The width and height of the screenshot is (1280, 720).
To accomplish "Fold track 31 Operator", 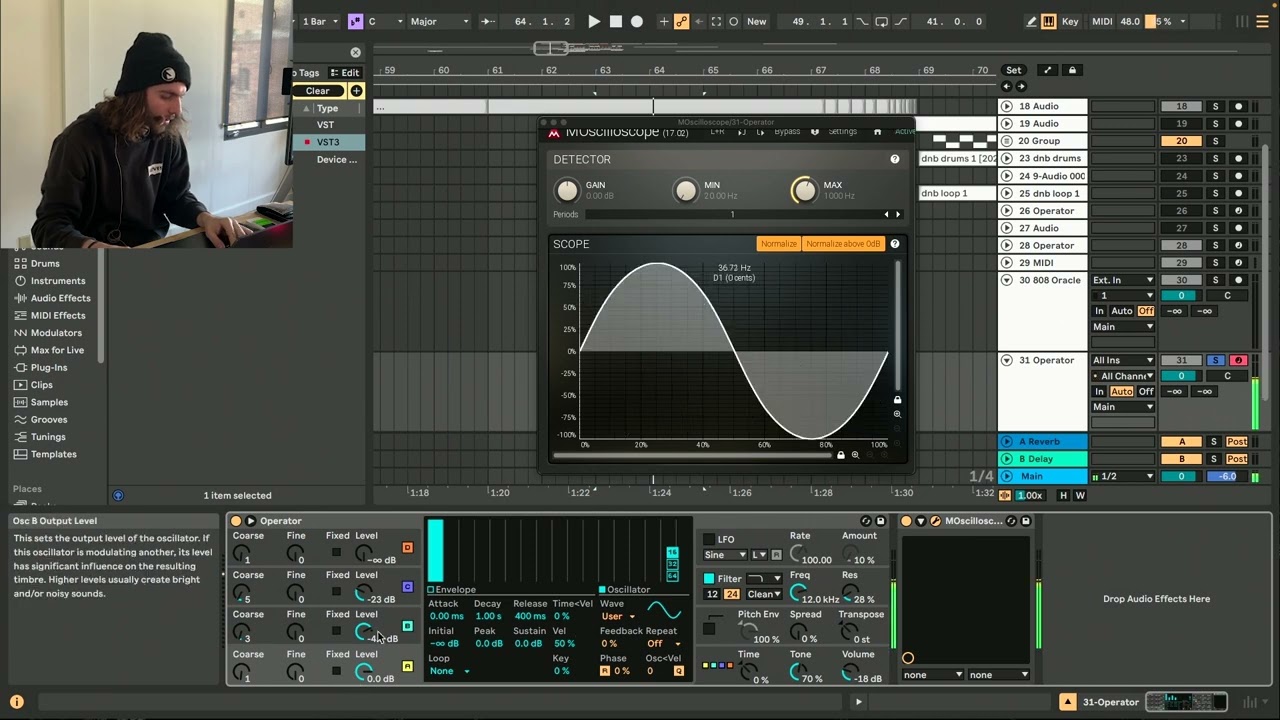I will [1006, 360].
